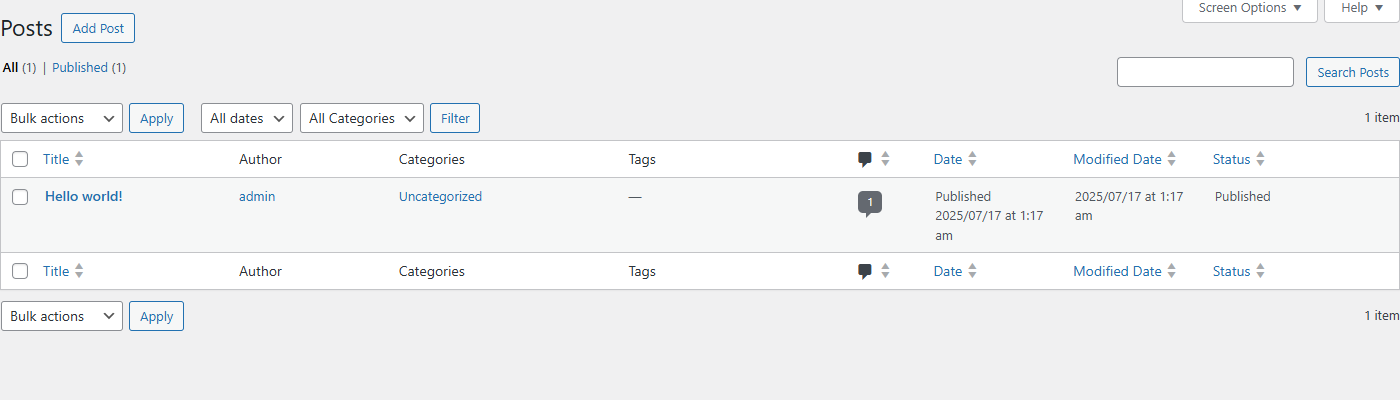Image resolution: width=1400 pixels, height=400 pixels.
Task: Expand the All dates dropdown
Action: click(247, 118)
